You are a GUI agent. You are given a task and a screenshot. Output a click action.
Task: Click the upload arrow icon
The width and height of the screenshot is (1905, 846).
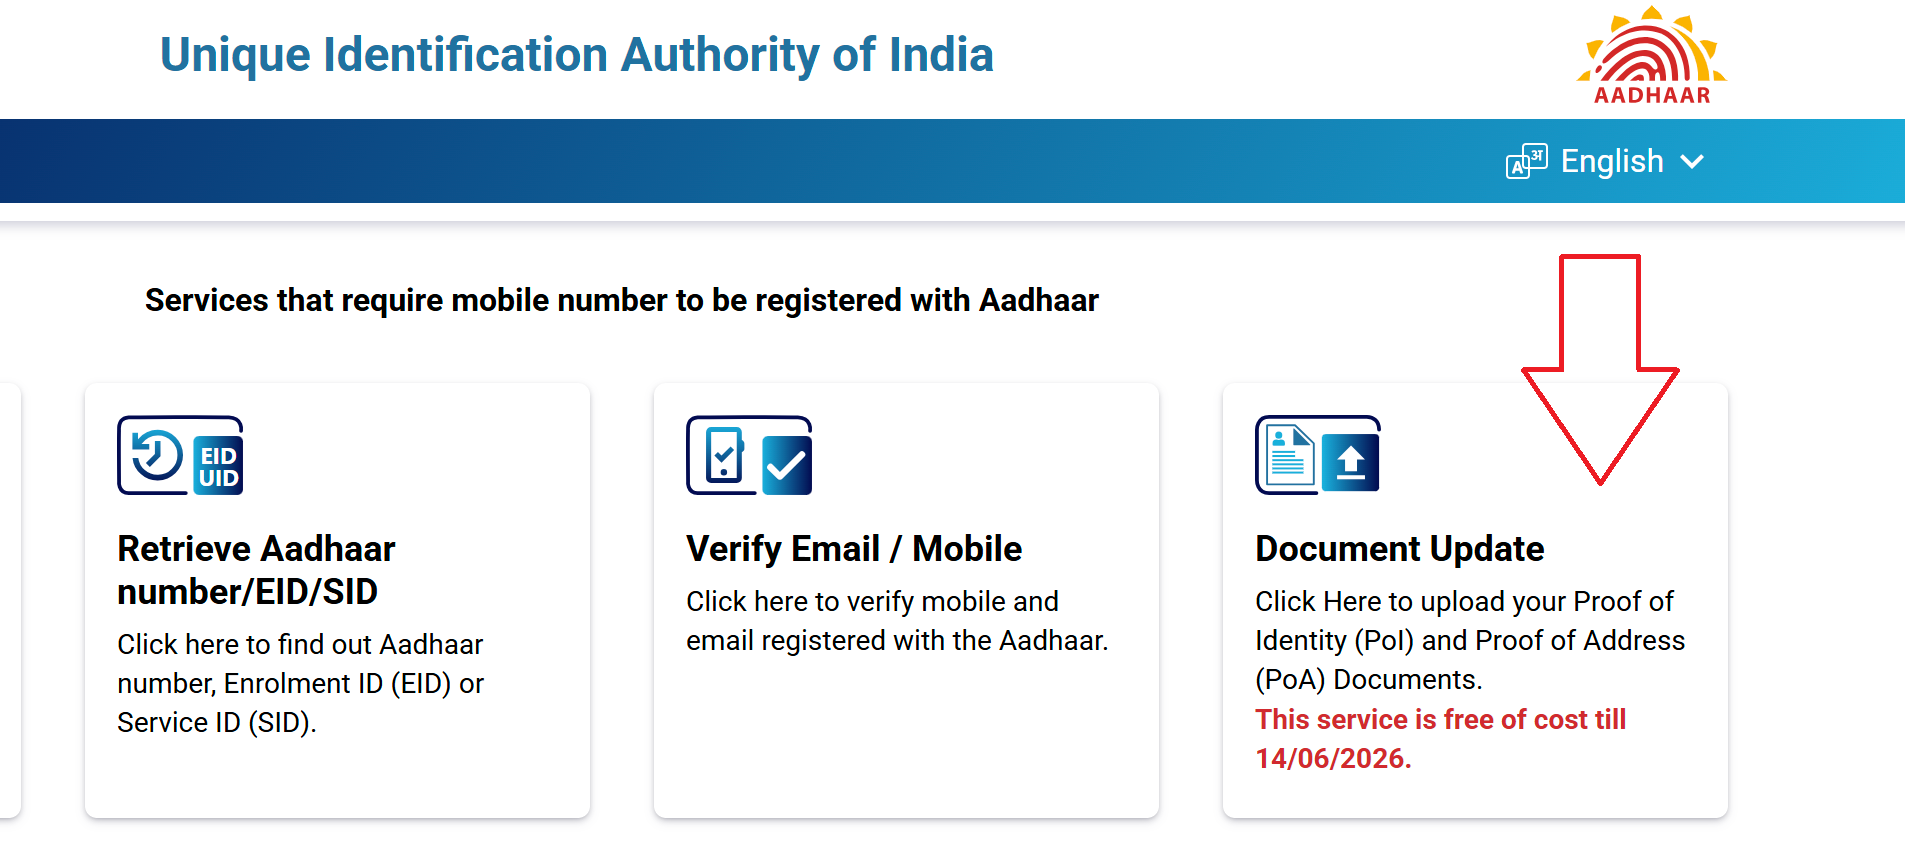point(1351,464)
